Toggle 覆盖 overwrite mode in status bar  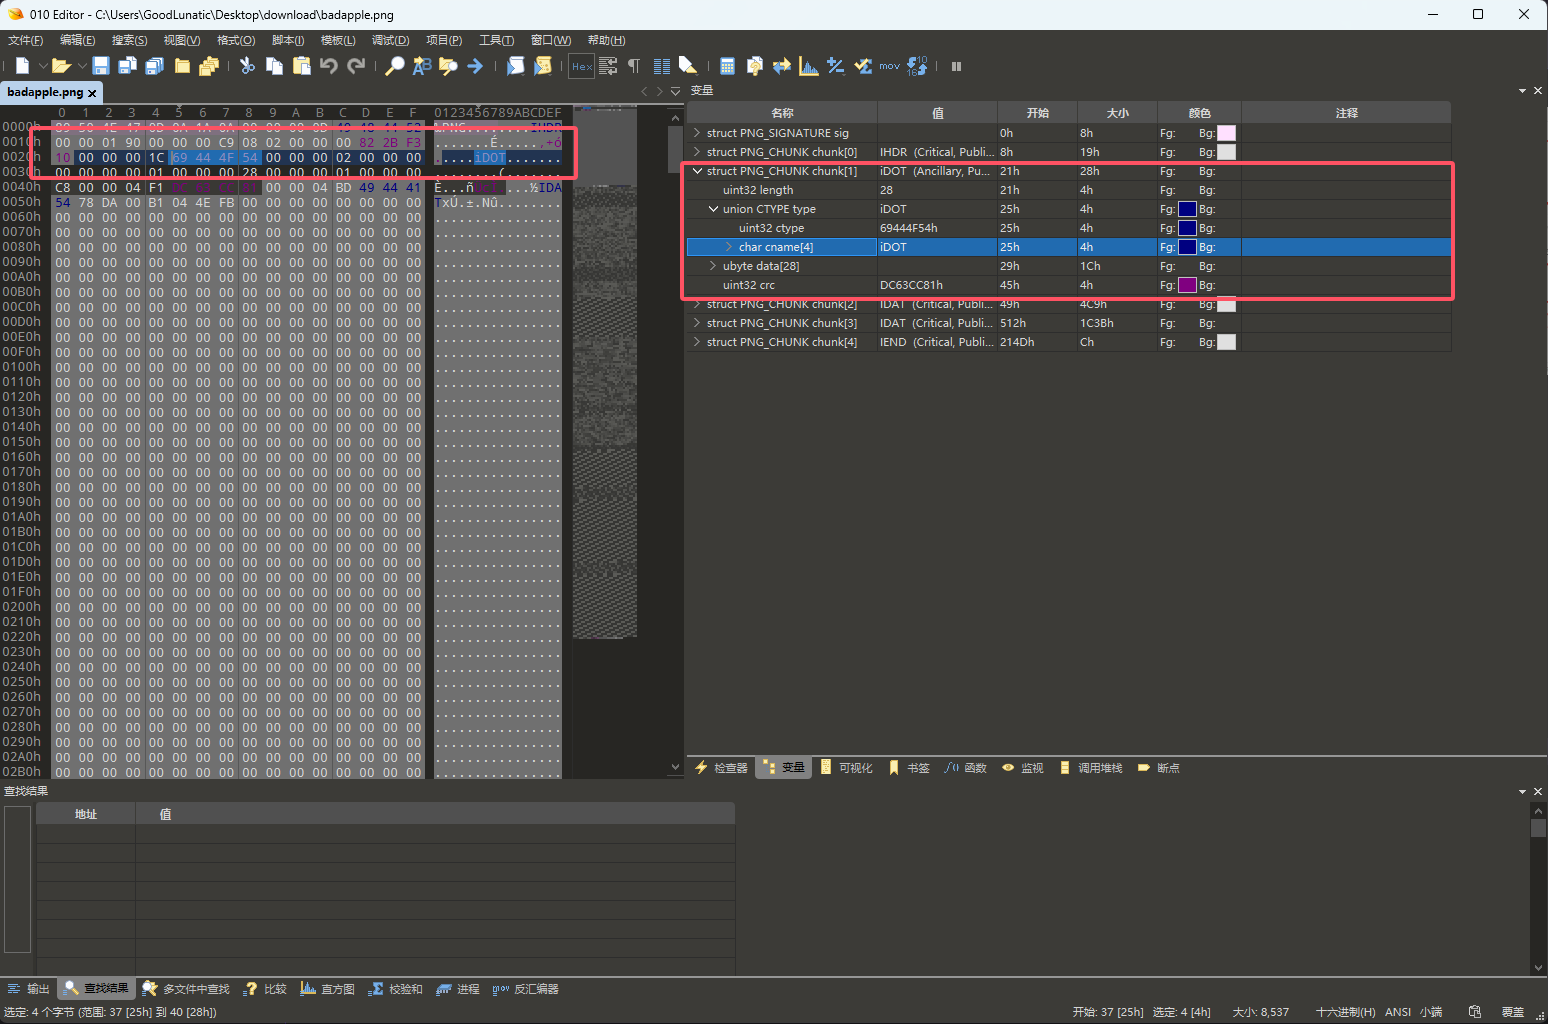coord(1513,1012)
